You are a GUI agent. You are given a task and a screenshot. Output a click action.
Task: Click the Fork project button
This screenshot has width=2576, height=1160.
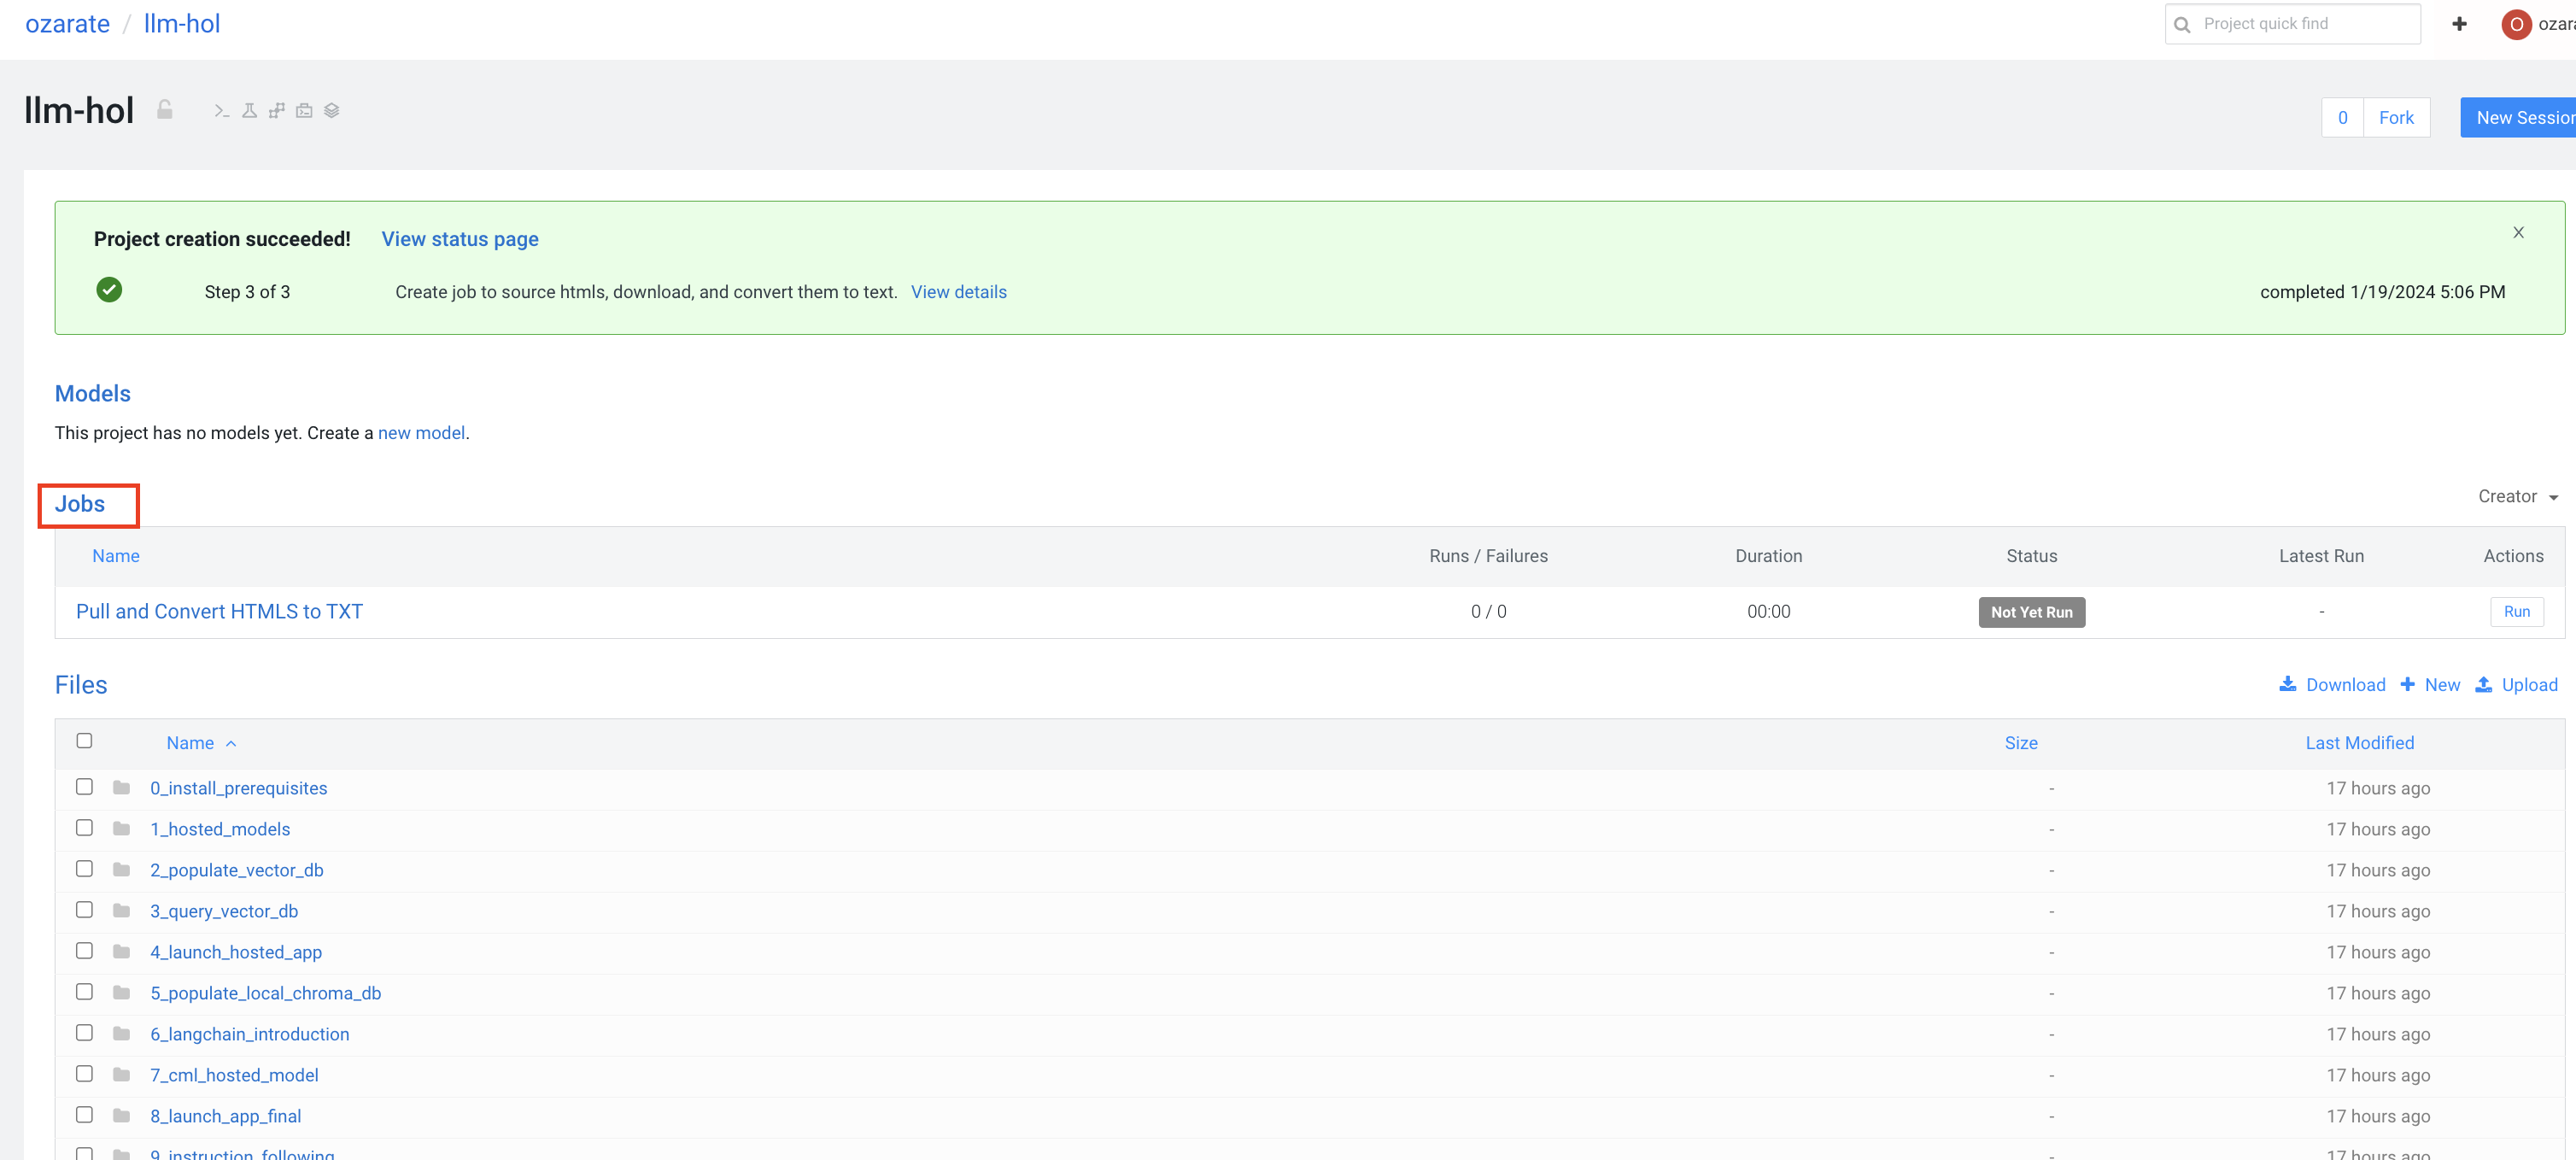pyautogui.click(x=2395, y=118)
